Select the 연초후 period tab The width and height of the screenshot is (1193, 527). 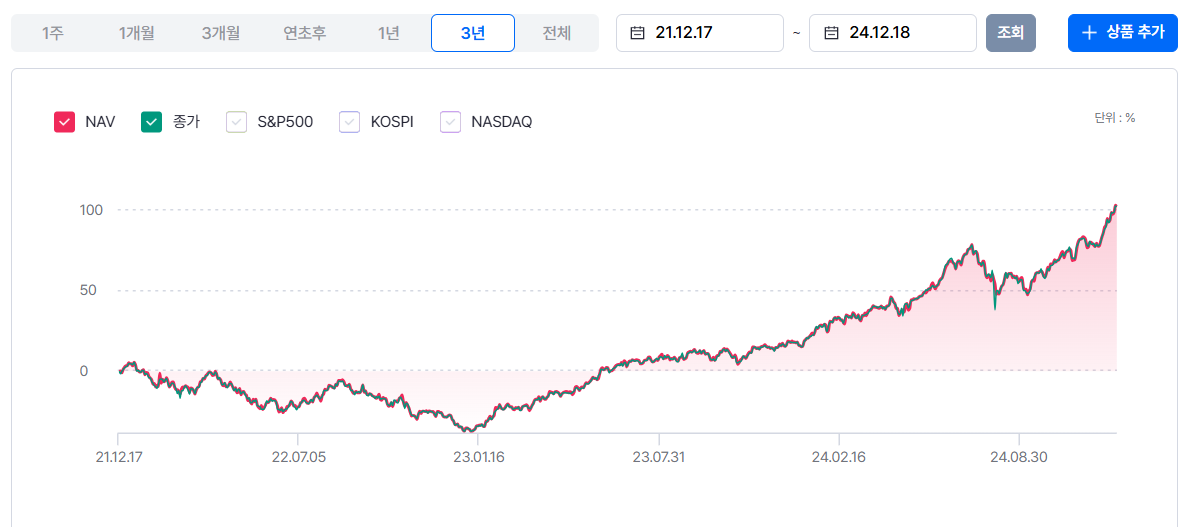(304, 33)
